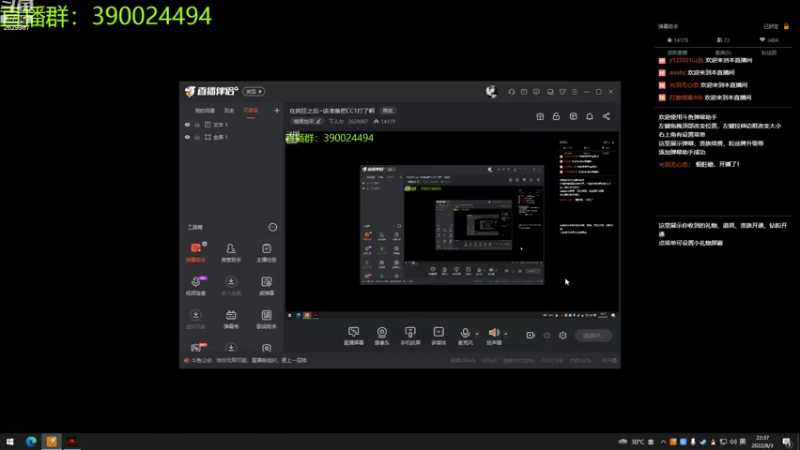This screenshot has width=800, height=450.
Task: Click the greyed start-streaming button
Action: [593, 335]
